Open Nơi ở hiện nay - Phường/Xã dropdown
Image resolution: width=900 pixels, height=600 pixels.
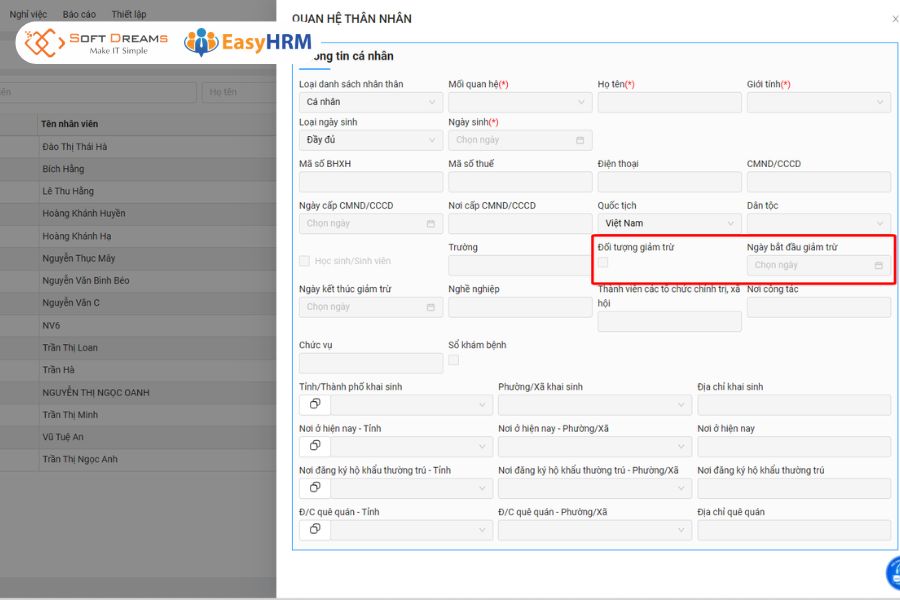pos(595,446)
